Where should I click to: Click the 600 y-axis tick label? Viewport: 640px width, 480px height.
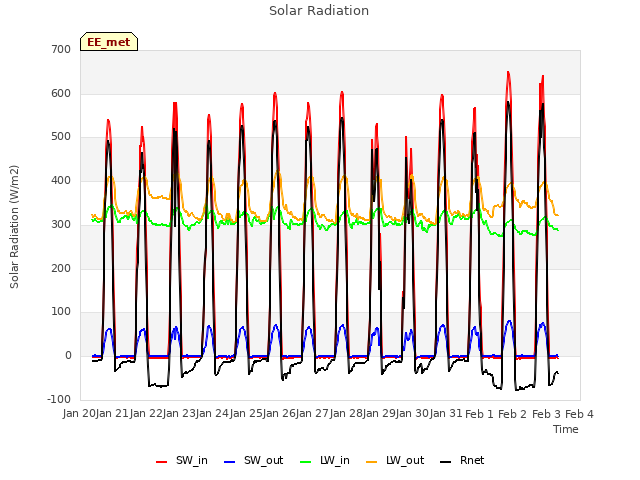coord(61,93)
